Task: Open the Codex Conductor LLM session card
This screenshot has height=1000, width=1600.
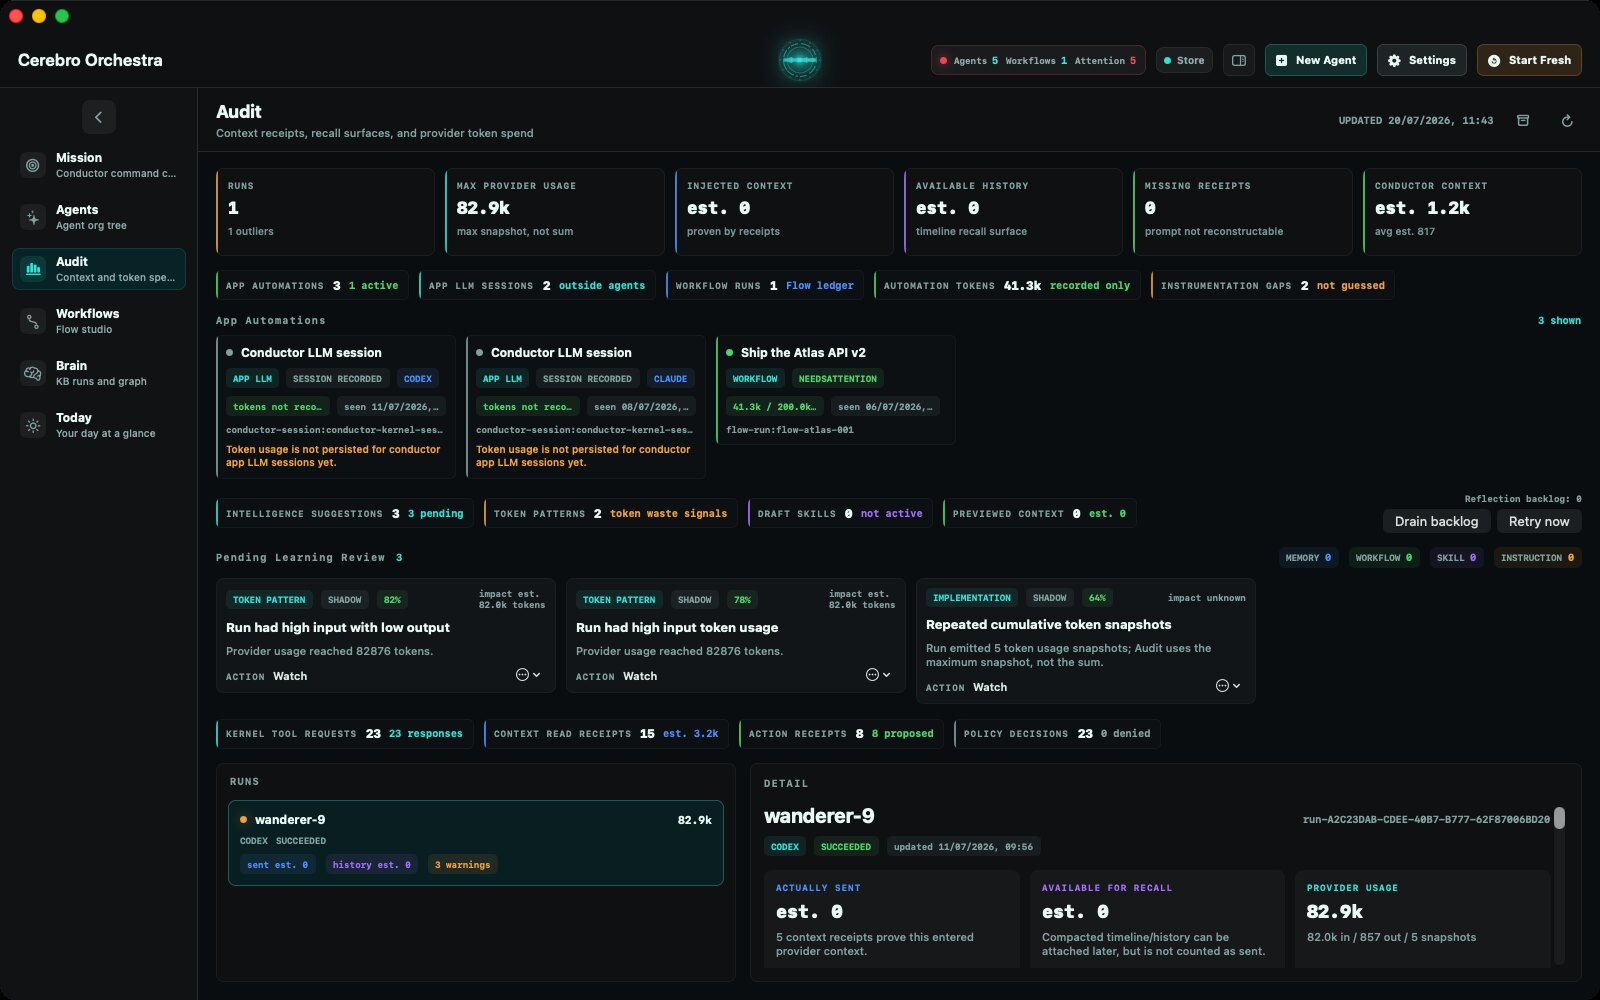Action: [335, 407]
